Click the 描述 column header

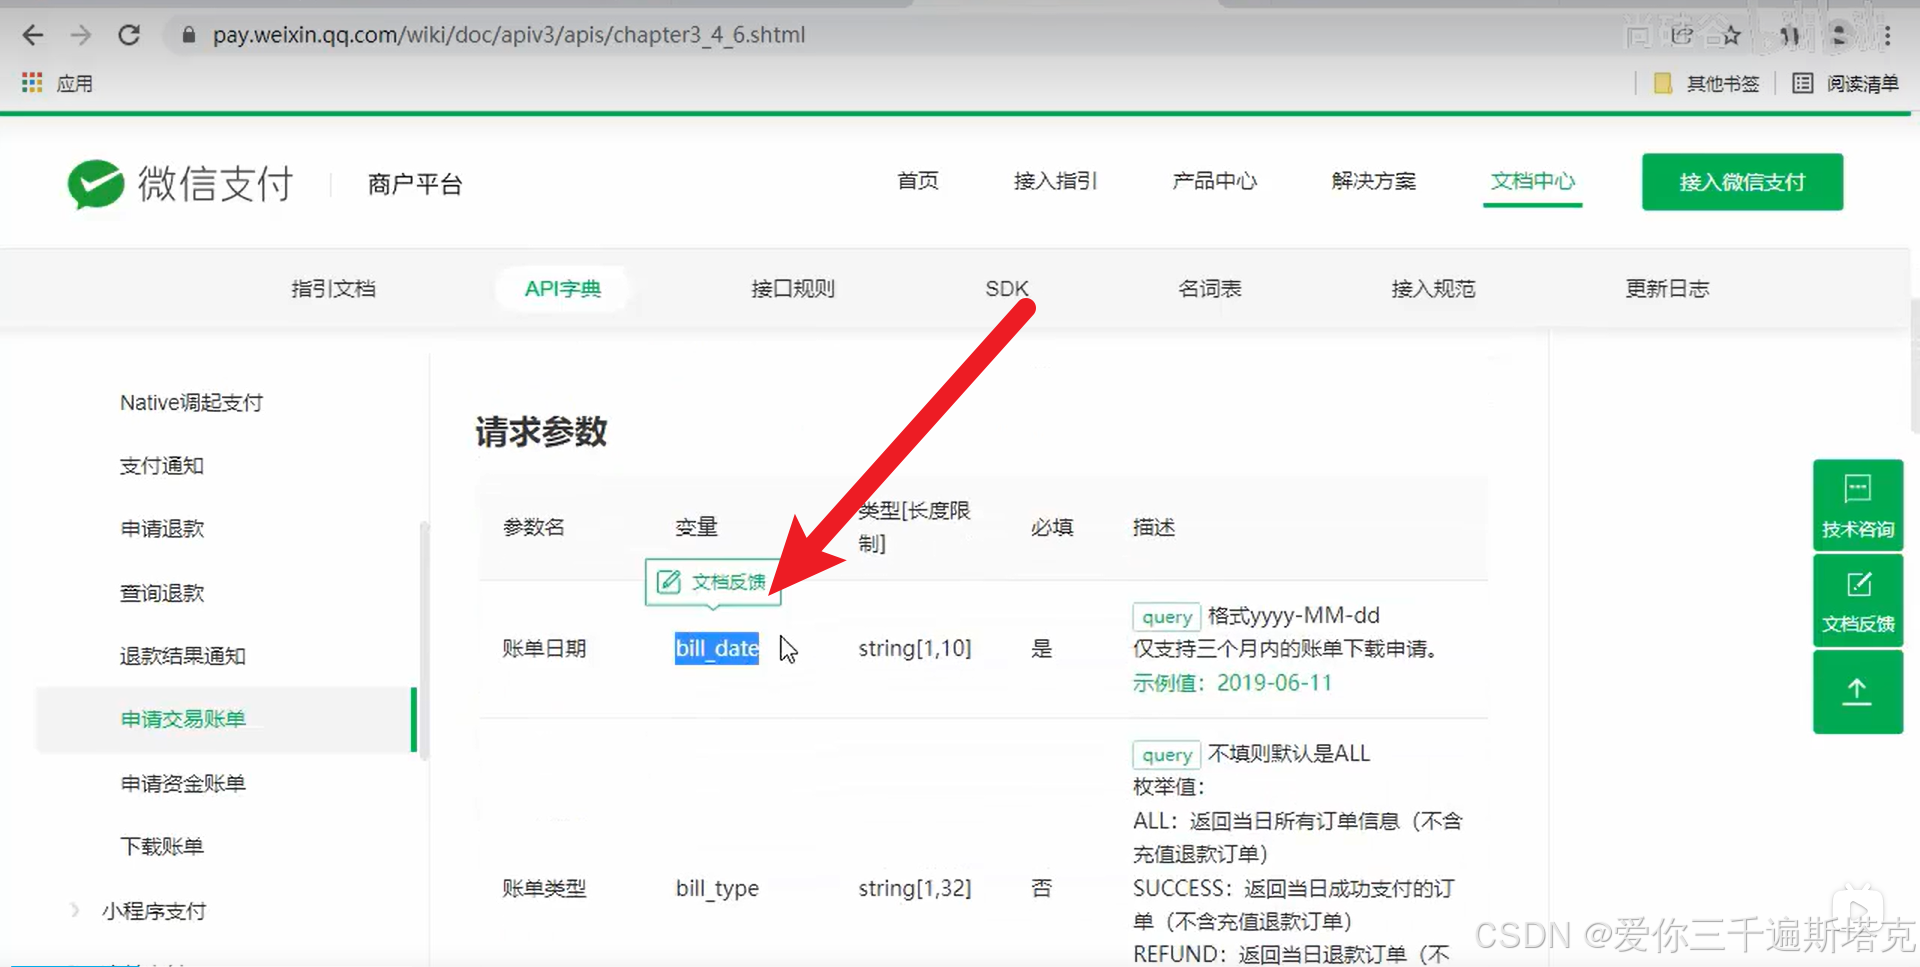pos(1153,527)
